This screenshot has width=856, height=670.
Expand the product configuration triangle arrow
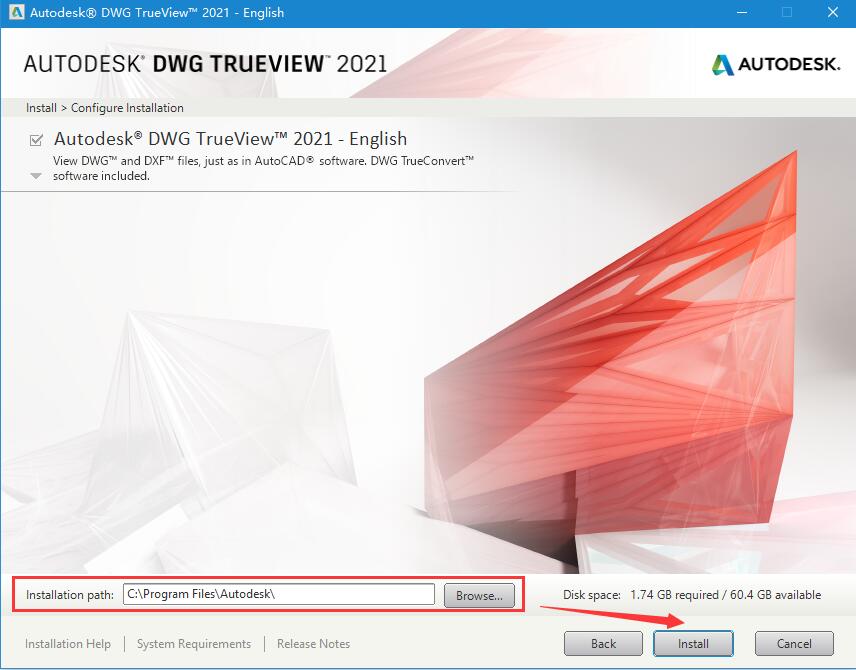[36, 176]
